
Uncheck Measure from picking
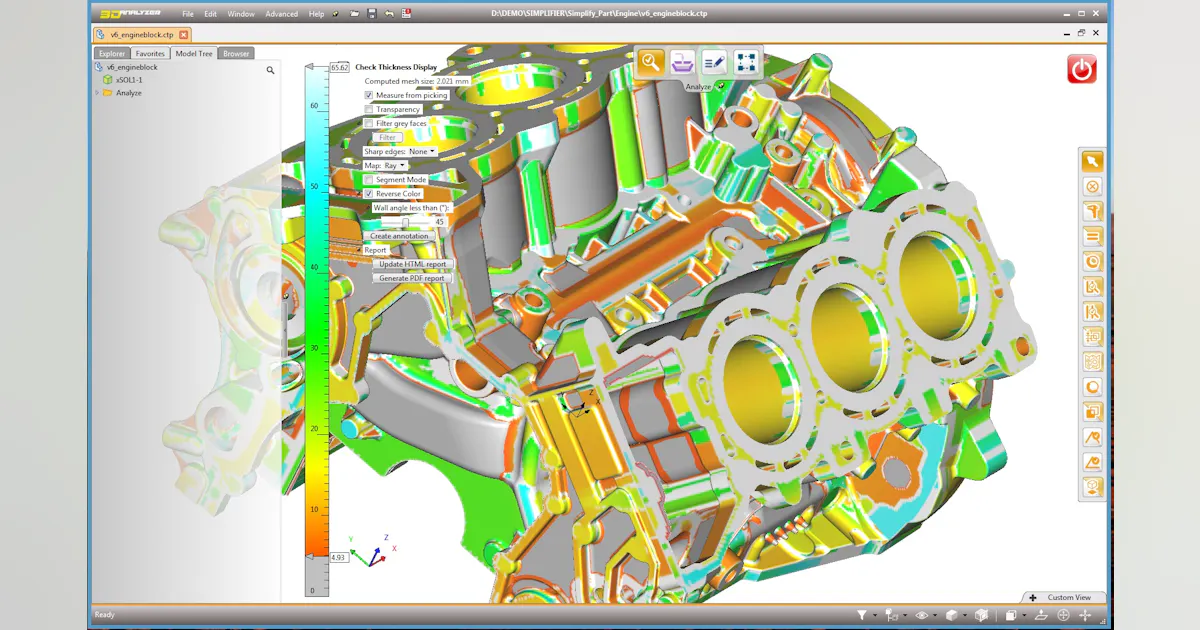[x=369, y=95]
